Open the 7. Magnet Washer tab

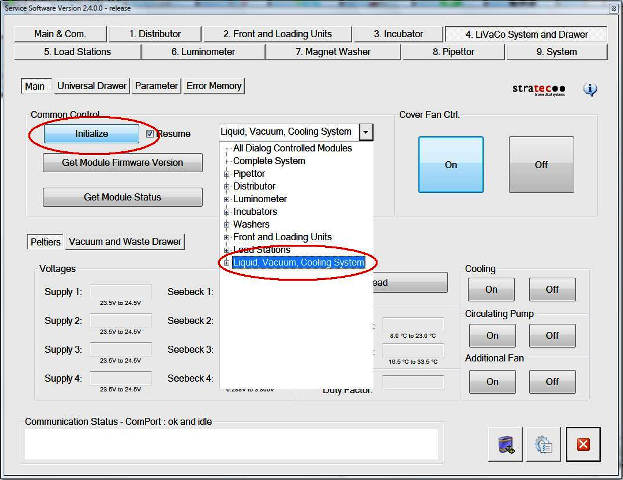(340, 51)
